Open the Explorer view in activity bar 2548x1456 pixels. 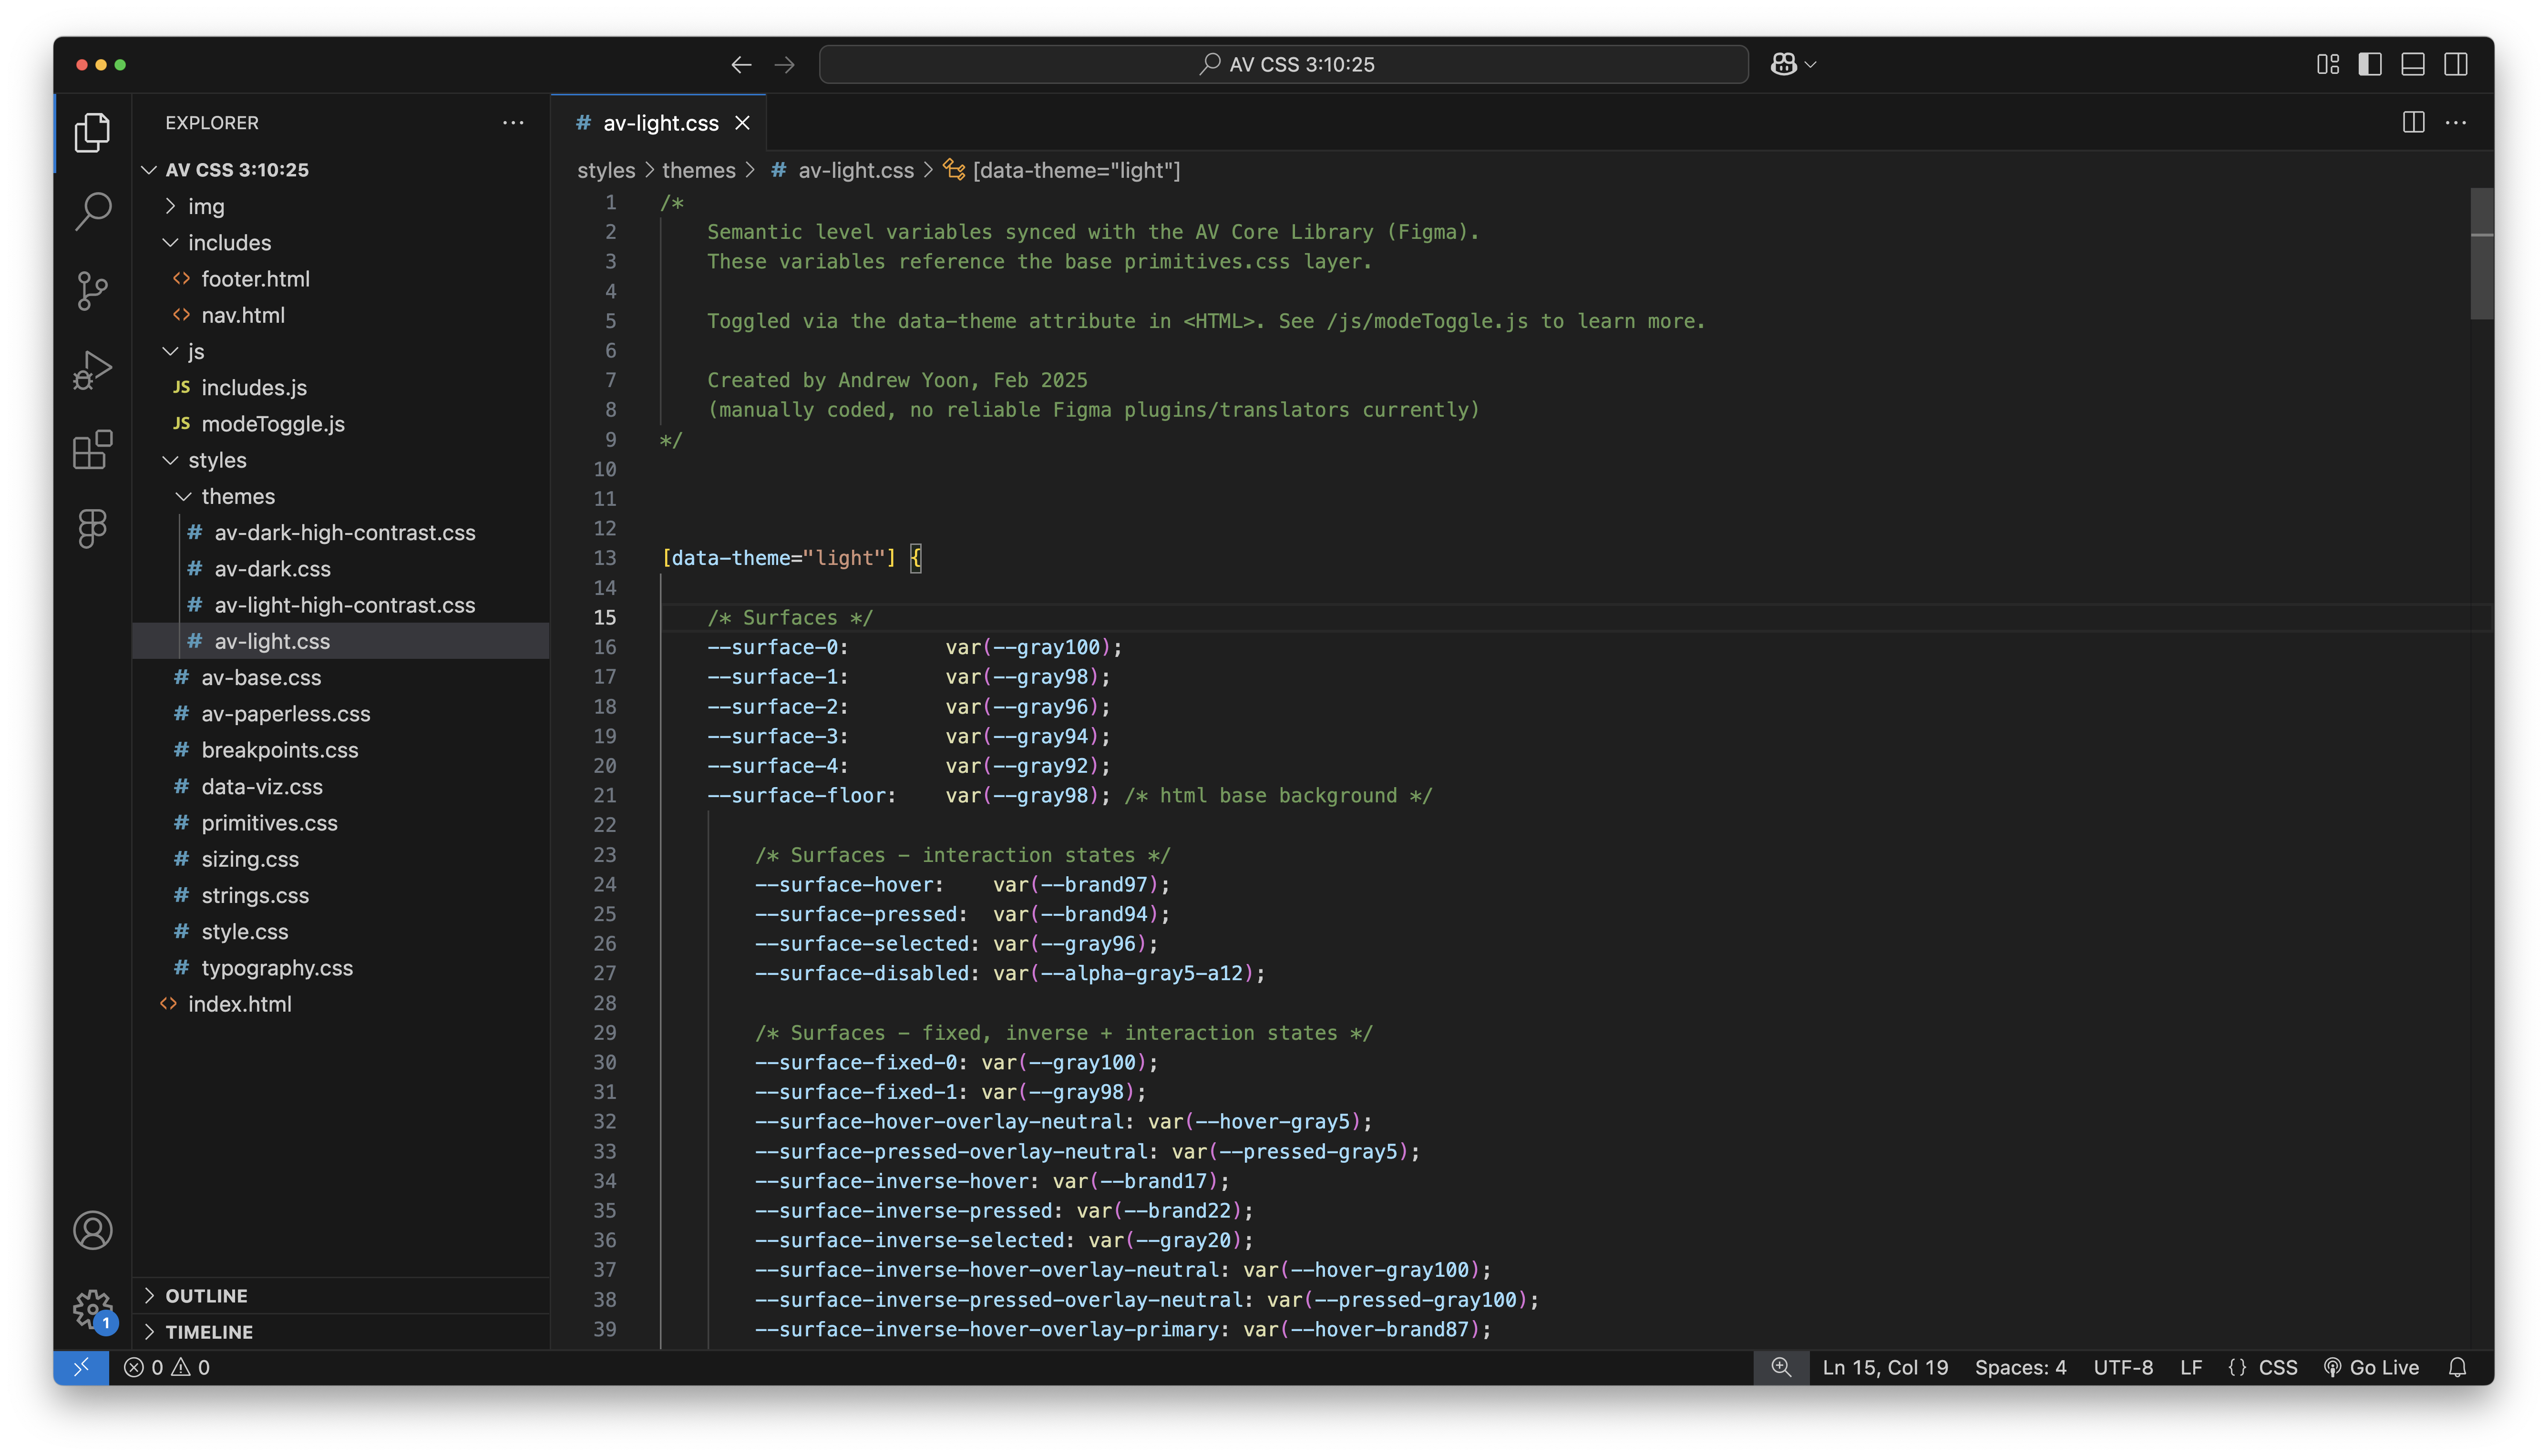tap(92, 132)
